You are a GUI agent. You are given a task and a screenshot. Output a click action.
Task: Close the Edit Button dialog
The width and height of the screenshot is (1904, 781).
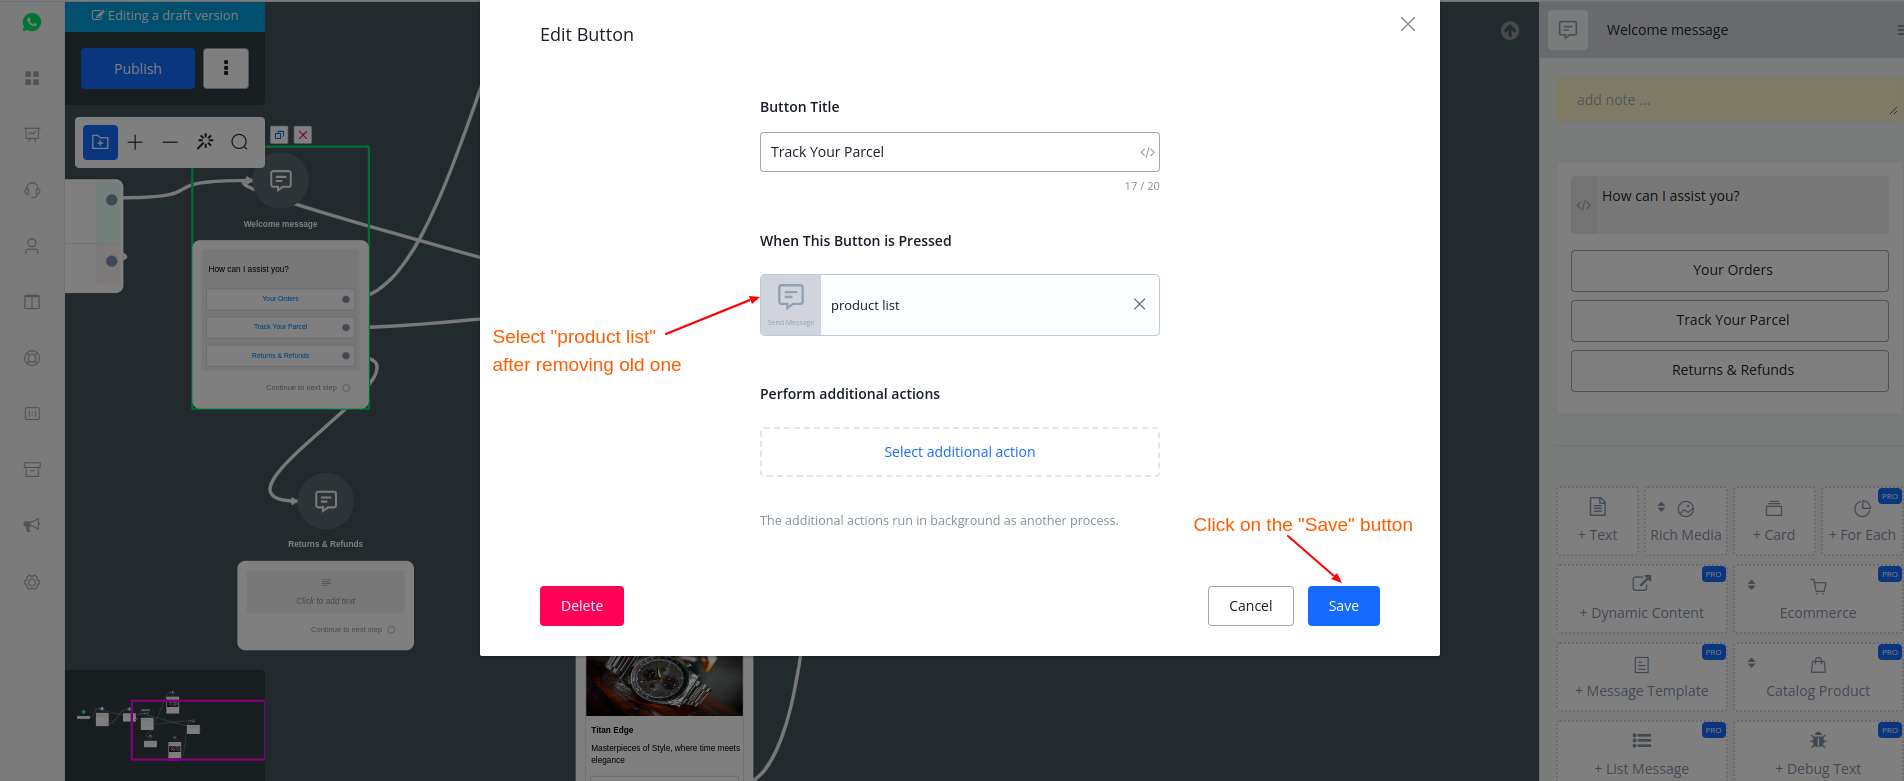[x=1407, y=24]
